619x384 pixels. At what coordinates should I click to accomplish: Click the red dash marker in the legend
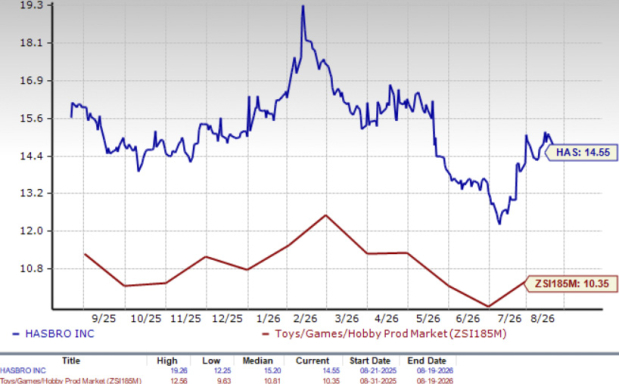point(266,334)
